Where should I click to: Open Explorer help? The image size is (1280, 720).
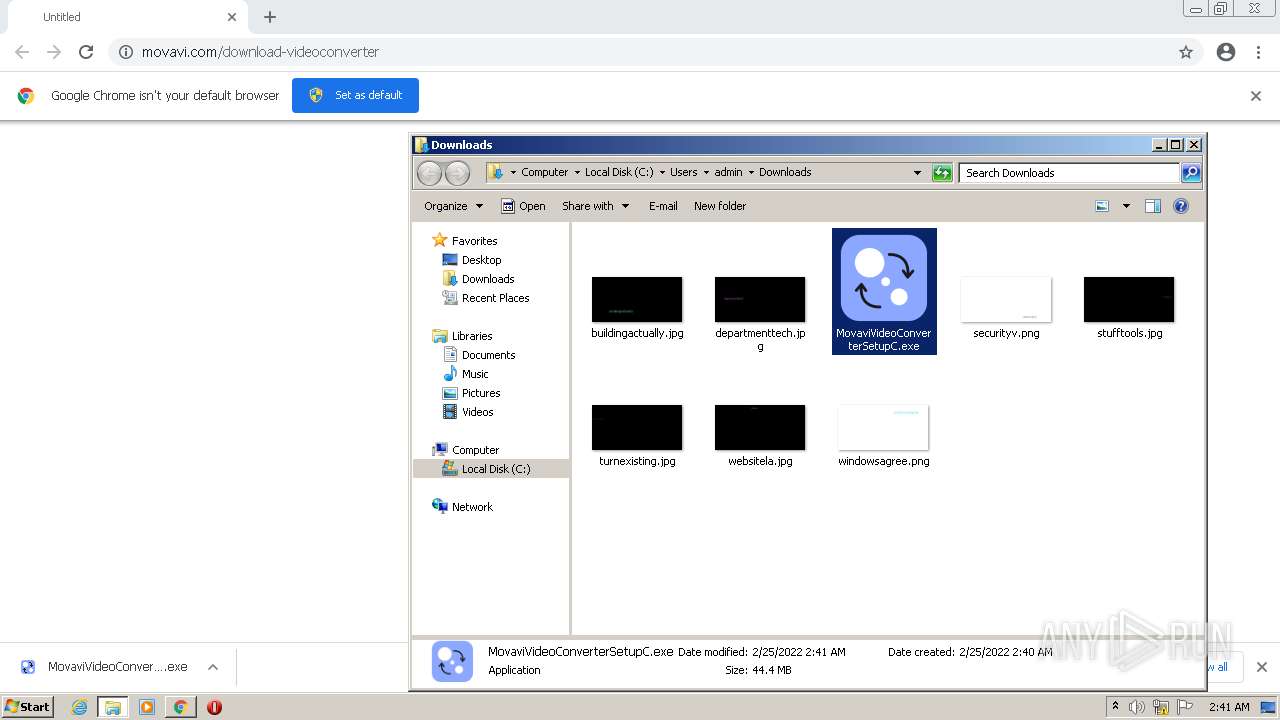tap(1181, 206)
